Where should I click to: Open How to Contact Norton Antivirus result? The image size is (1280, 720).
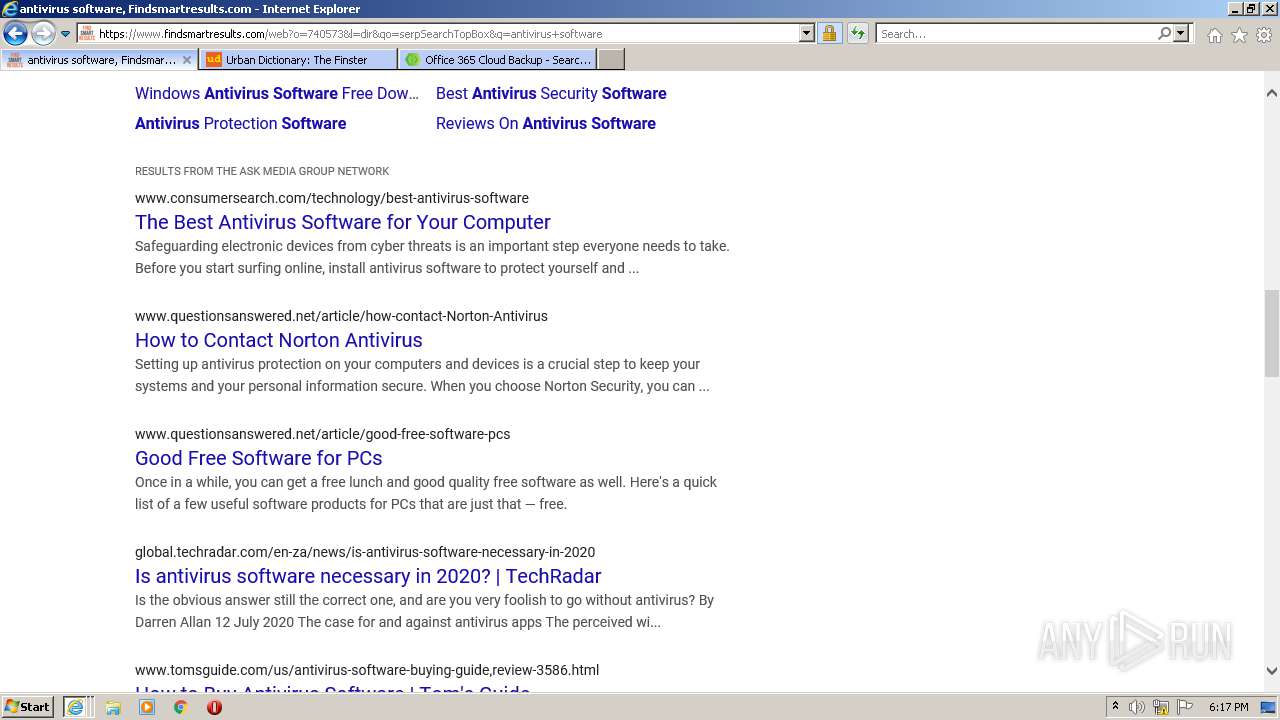(279, 340)
